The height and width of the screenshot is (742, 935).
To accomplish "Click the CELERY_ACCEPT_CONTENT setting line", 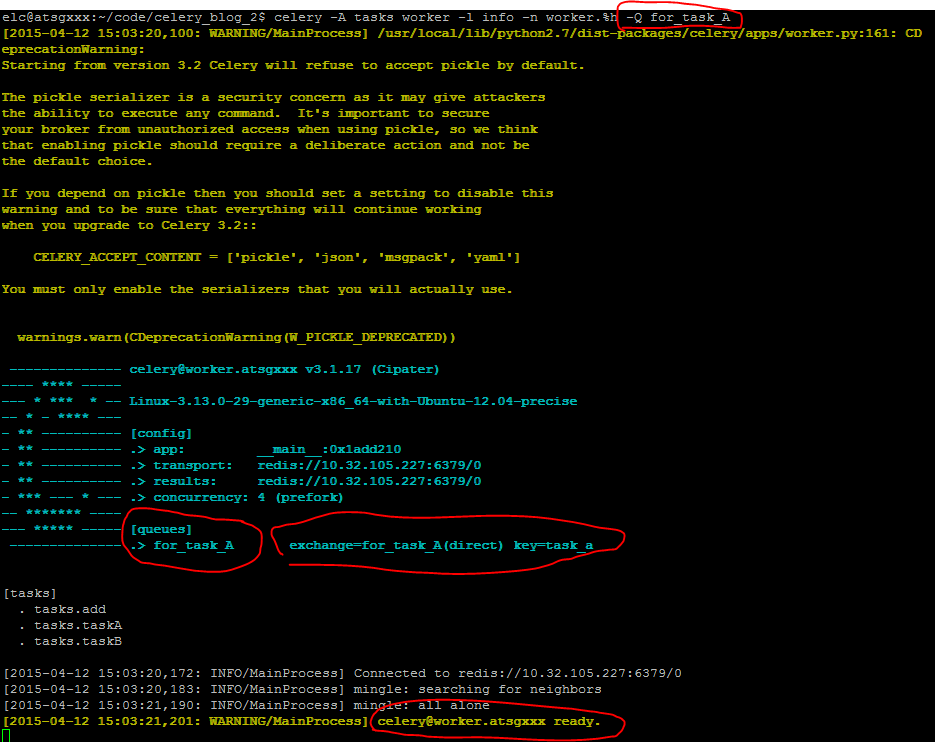I will point(277,257).
